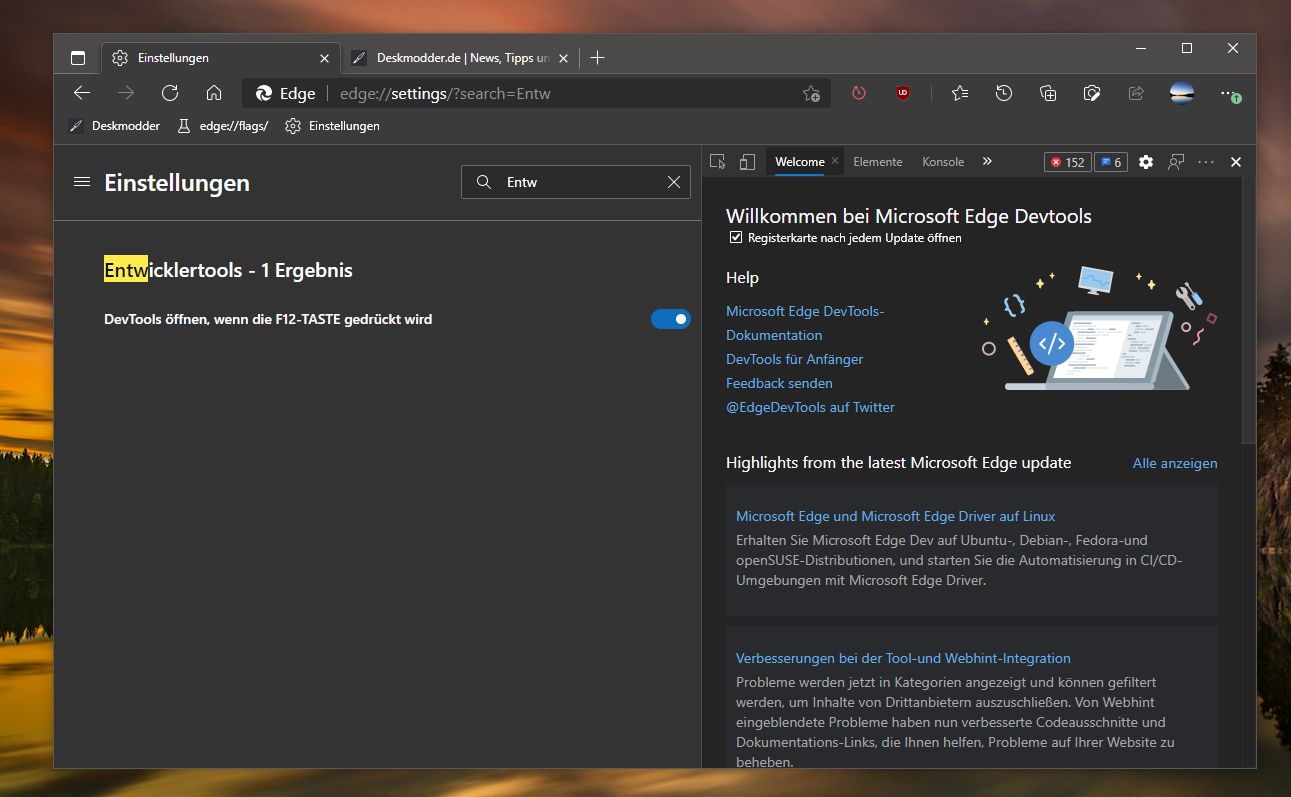Close the DevTools panel
Viewport: 1291px width, 797px height.
tap(1236, 162)
